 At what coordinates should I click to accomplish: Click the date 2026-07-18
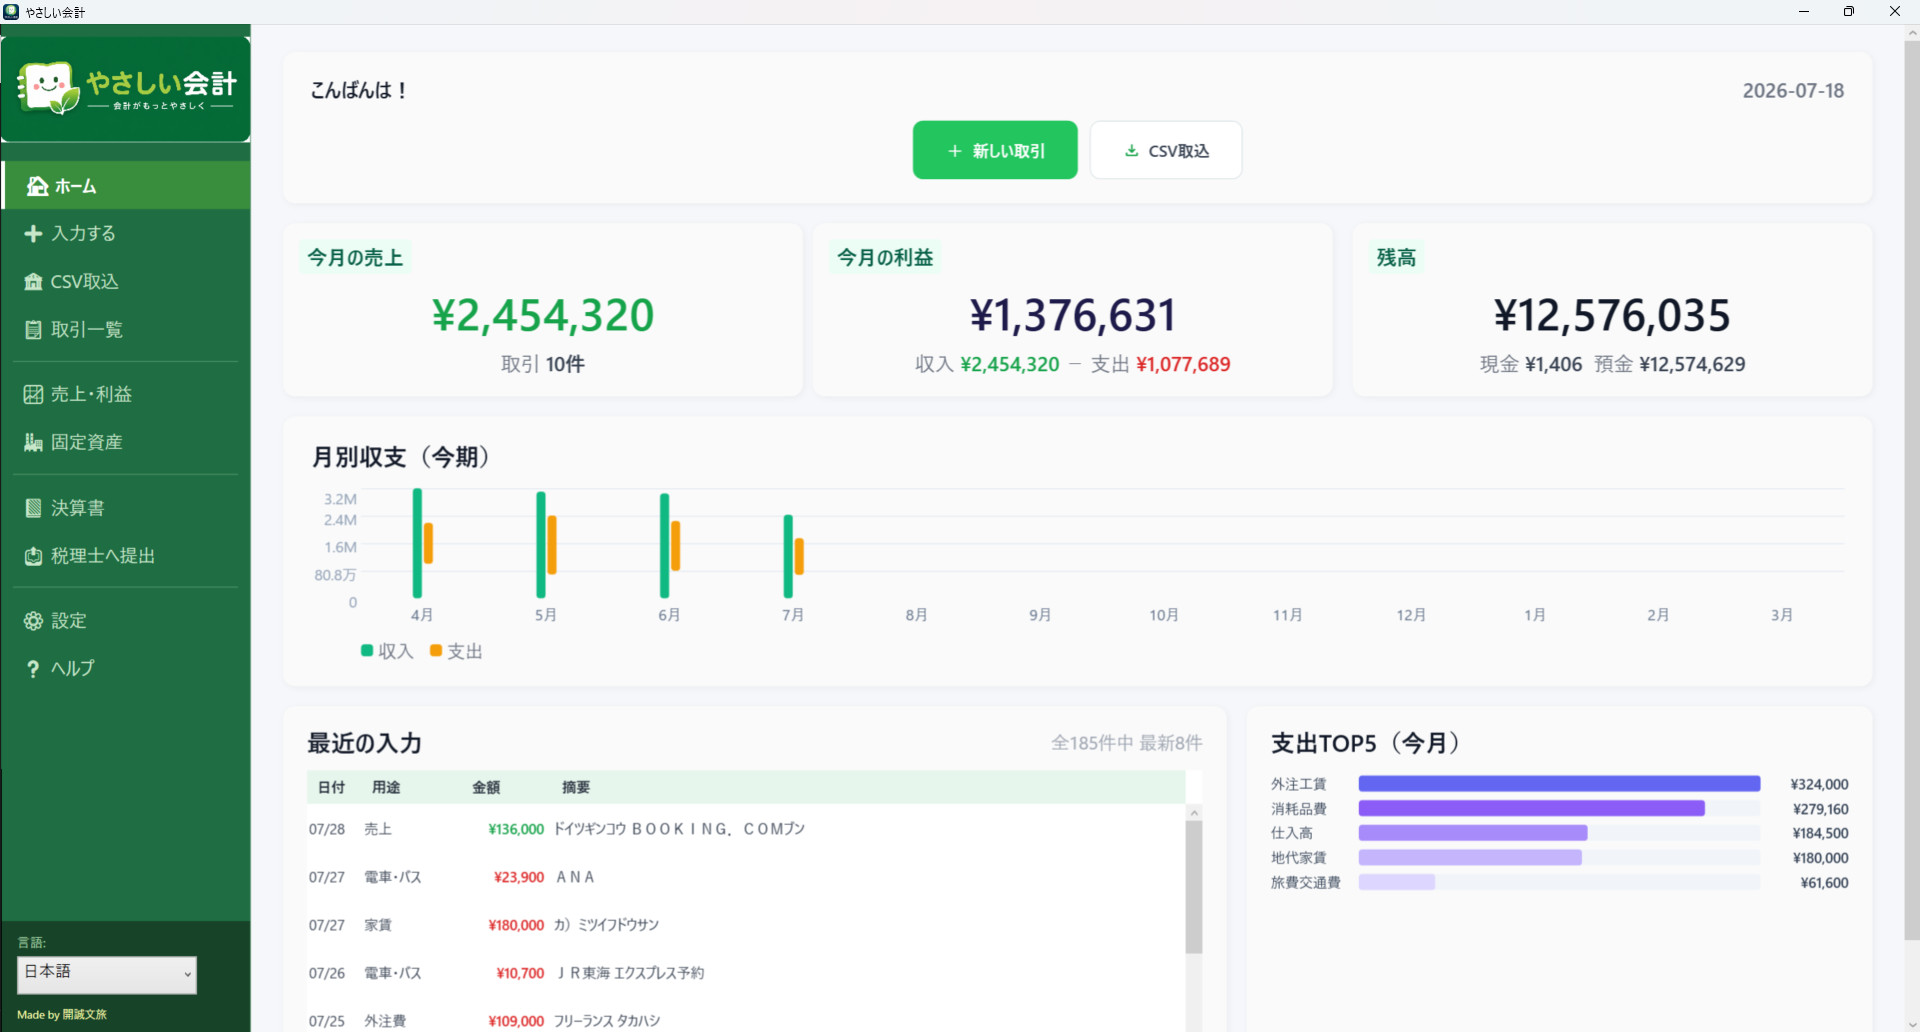1793,91
